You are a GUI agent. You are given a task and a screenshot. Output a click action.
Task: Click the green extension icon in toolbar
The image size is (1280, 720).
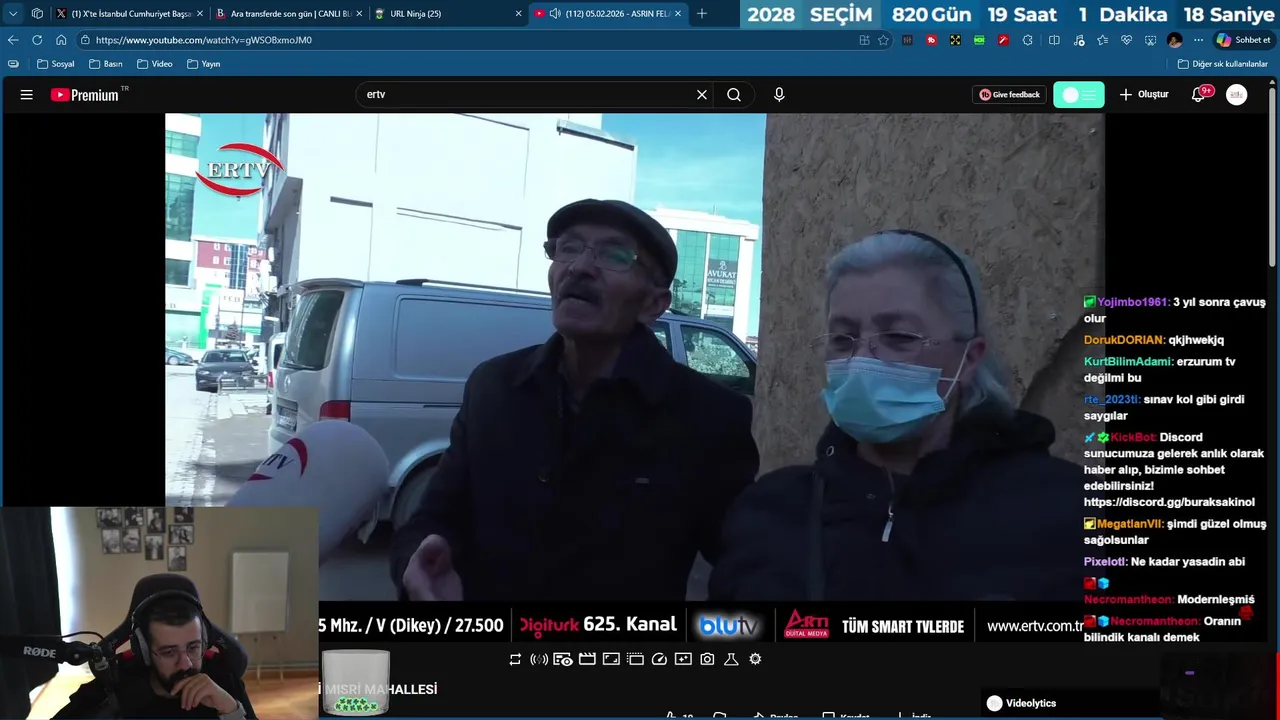(x=979, y=40)
